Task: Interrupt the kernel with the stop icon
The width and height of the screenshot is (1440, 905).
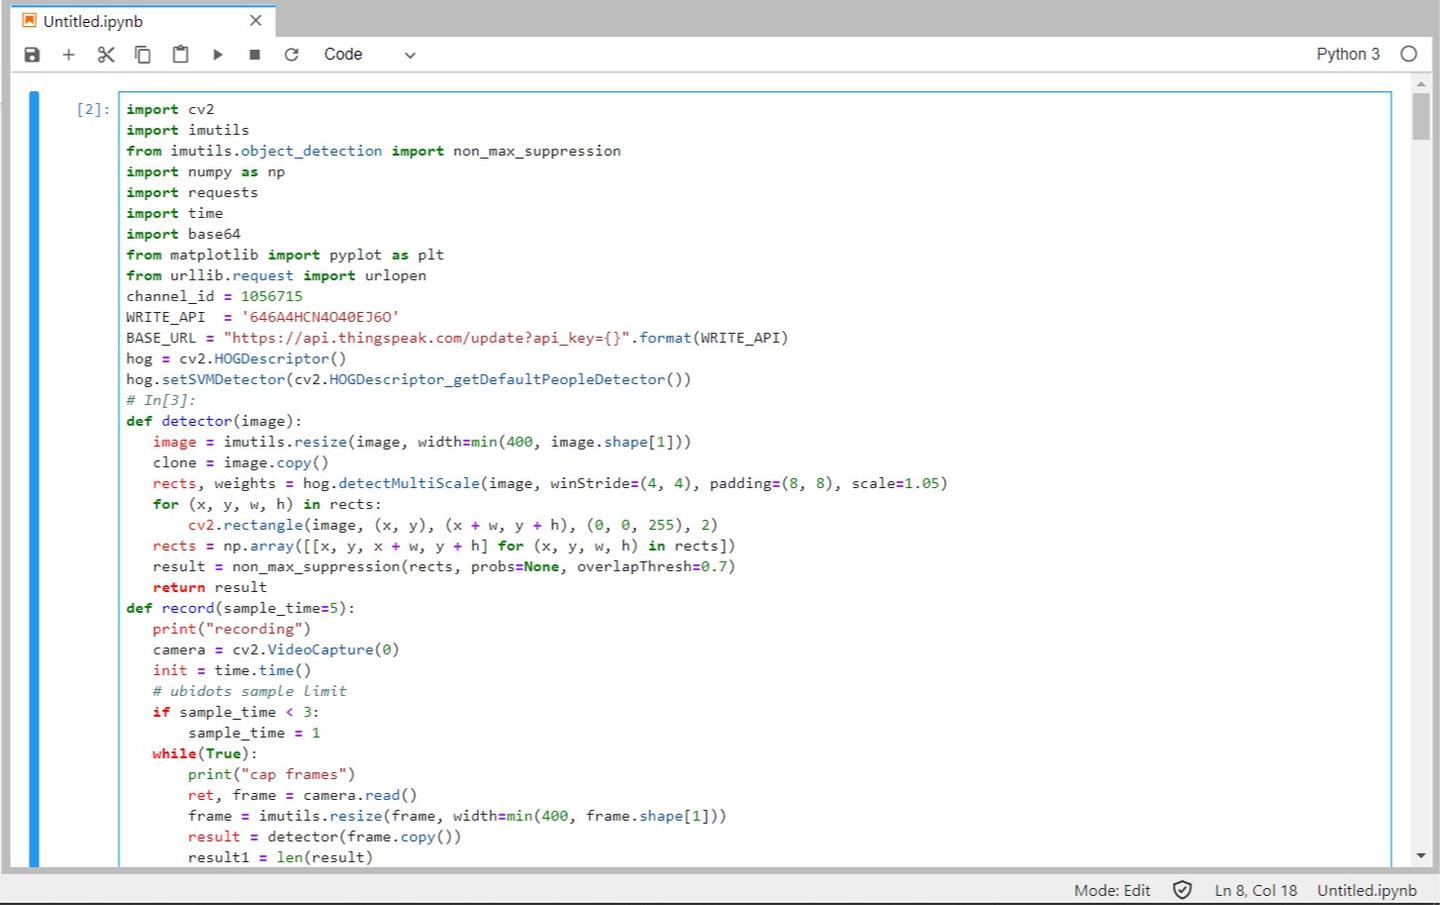Action: click(x=254, y=55)
